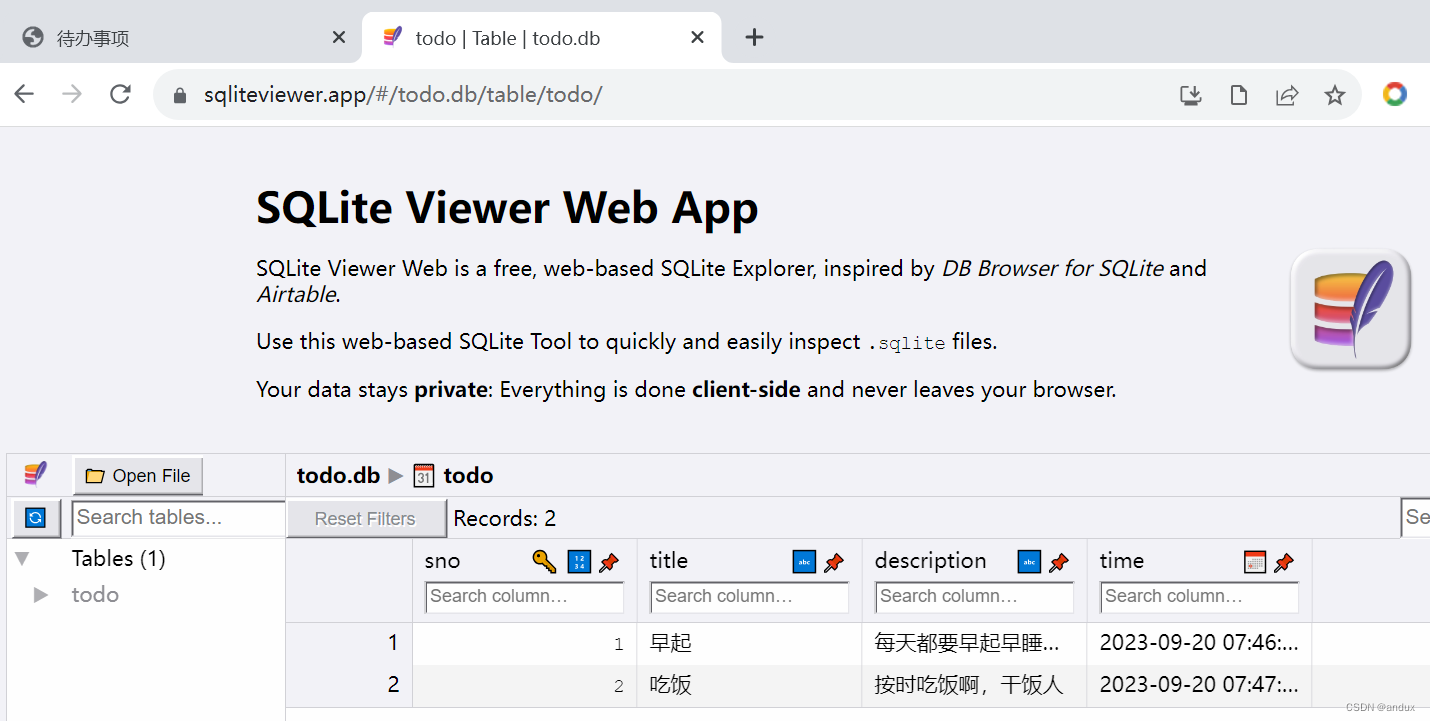Click the Reset Filters button
The width and height of the screenshot is (1430, 721).
[x=366, y=518]
